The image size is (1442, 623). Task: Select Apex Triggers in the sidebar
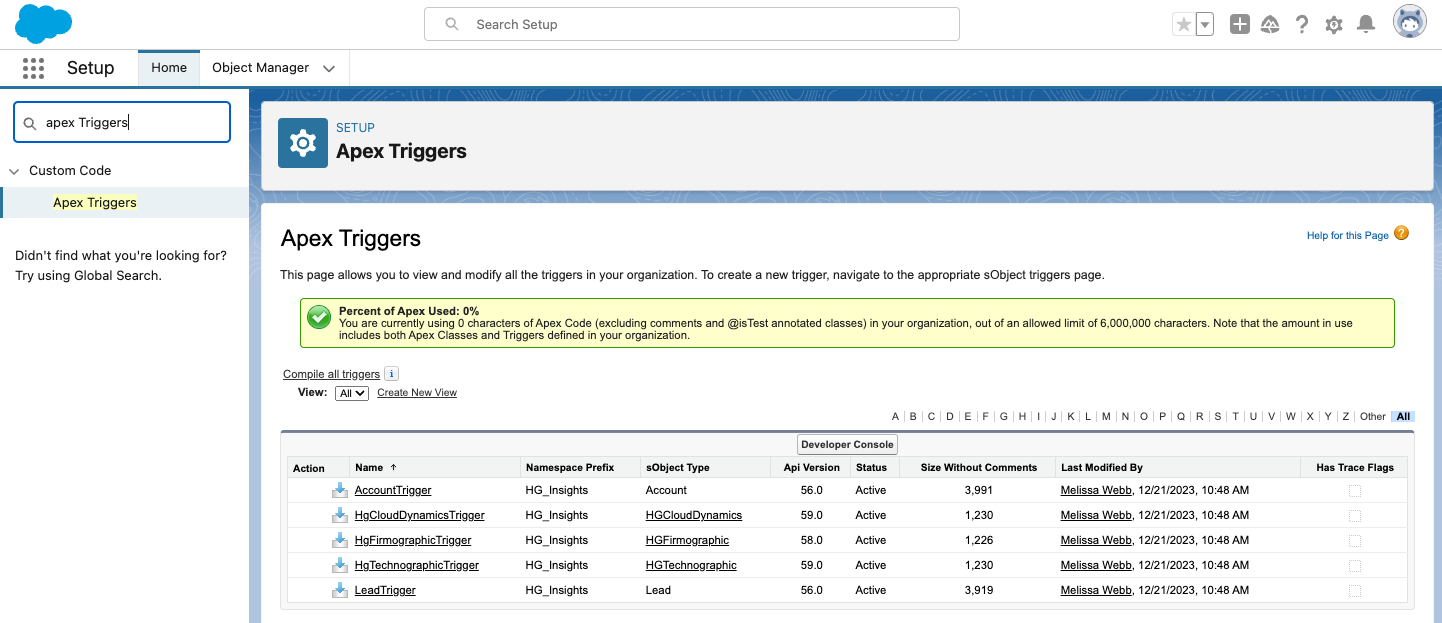pos(95,202)
